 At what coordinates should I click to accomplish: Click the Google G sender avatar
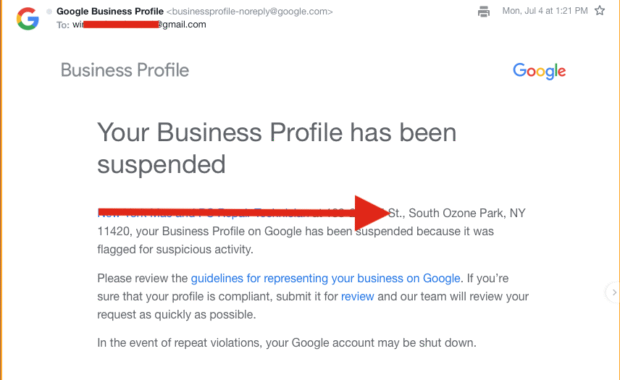pos(28,18)
